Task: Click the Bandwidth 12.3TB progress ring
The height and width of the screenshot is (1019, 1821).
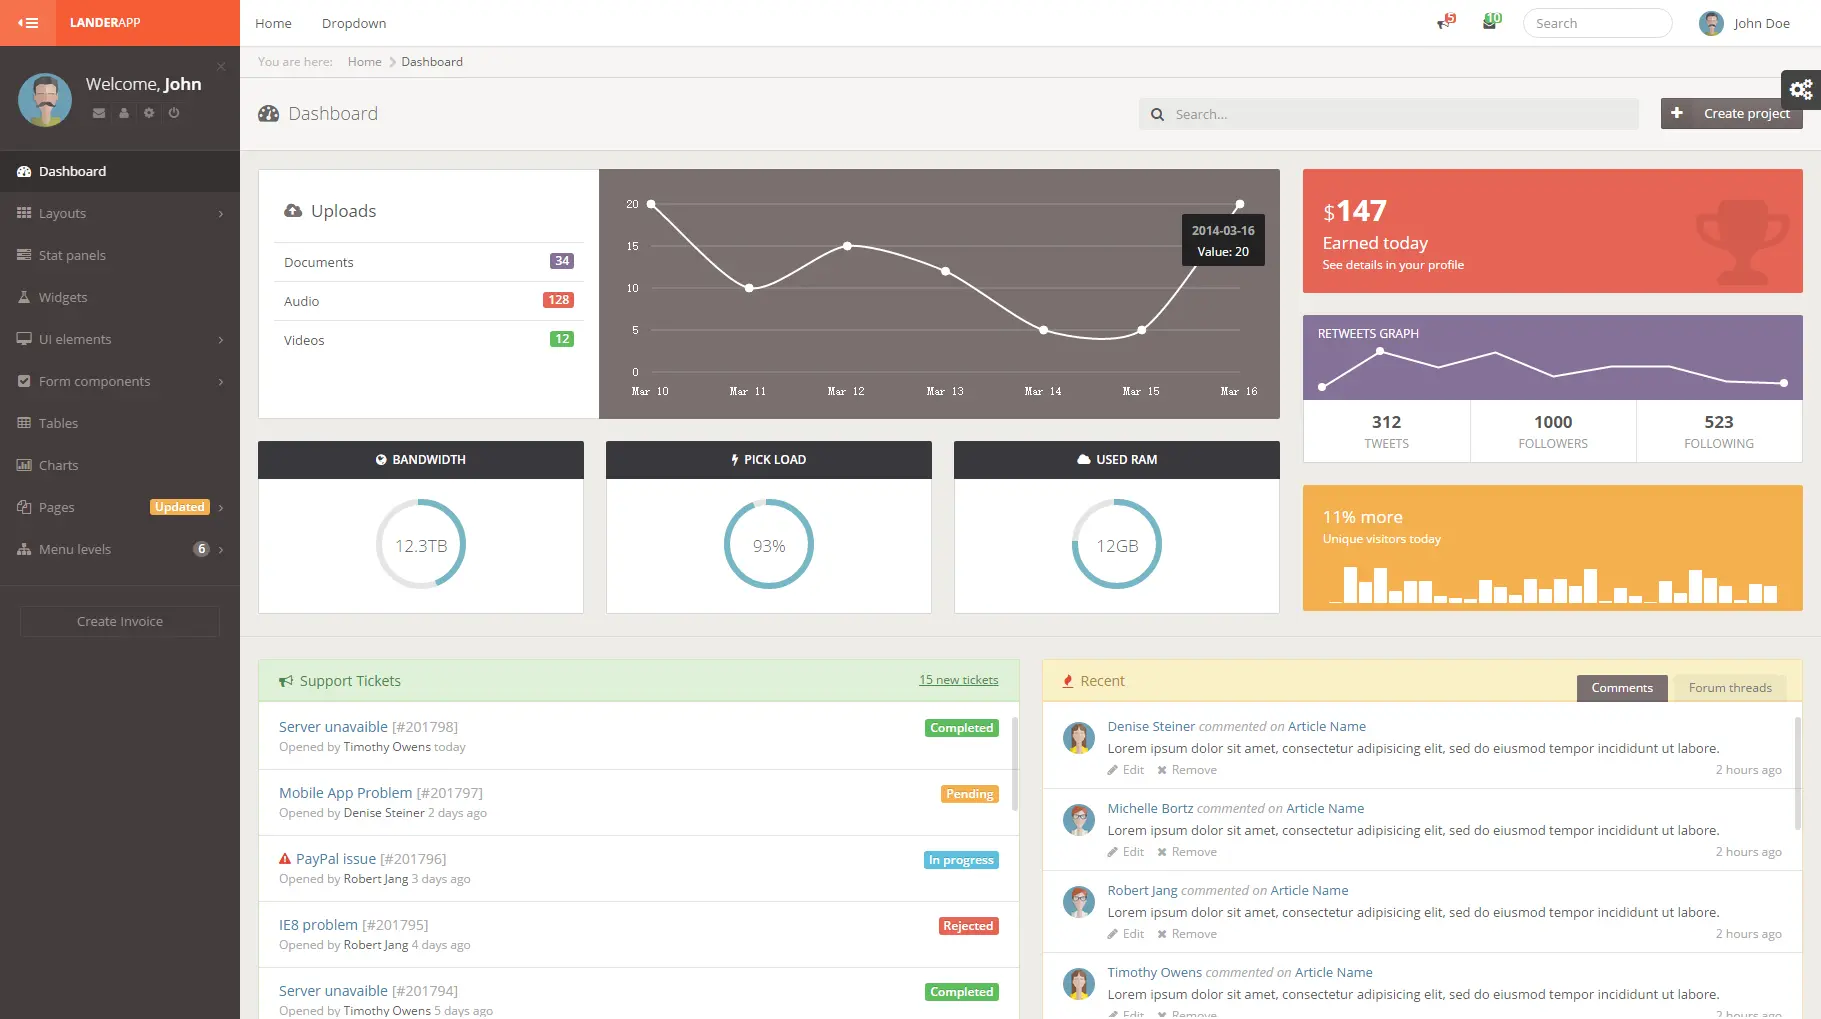Action: click(421, 545)
